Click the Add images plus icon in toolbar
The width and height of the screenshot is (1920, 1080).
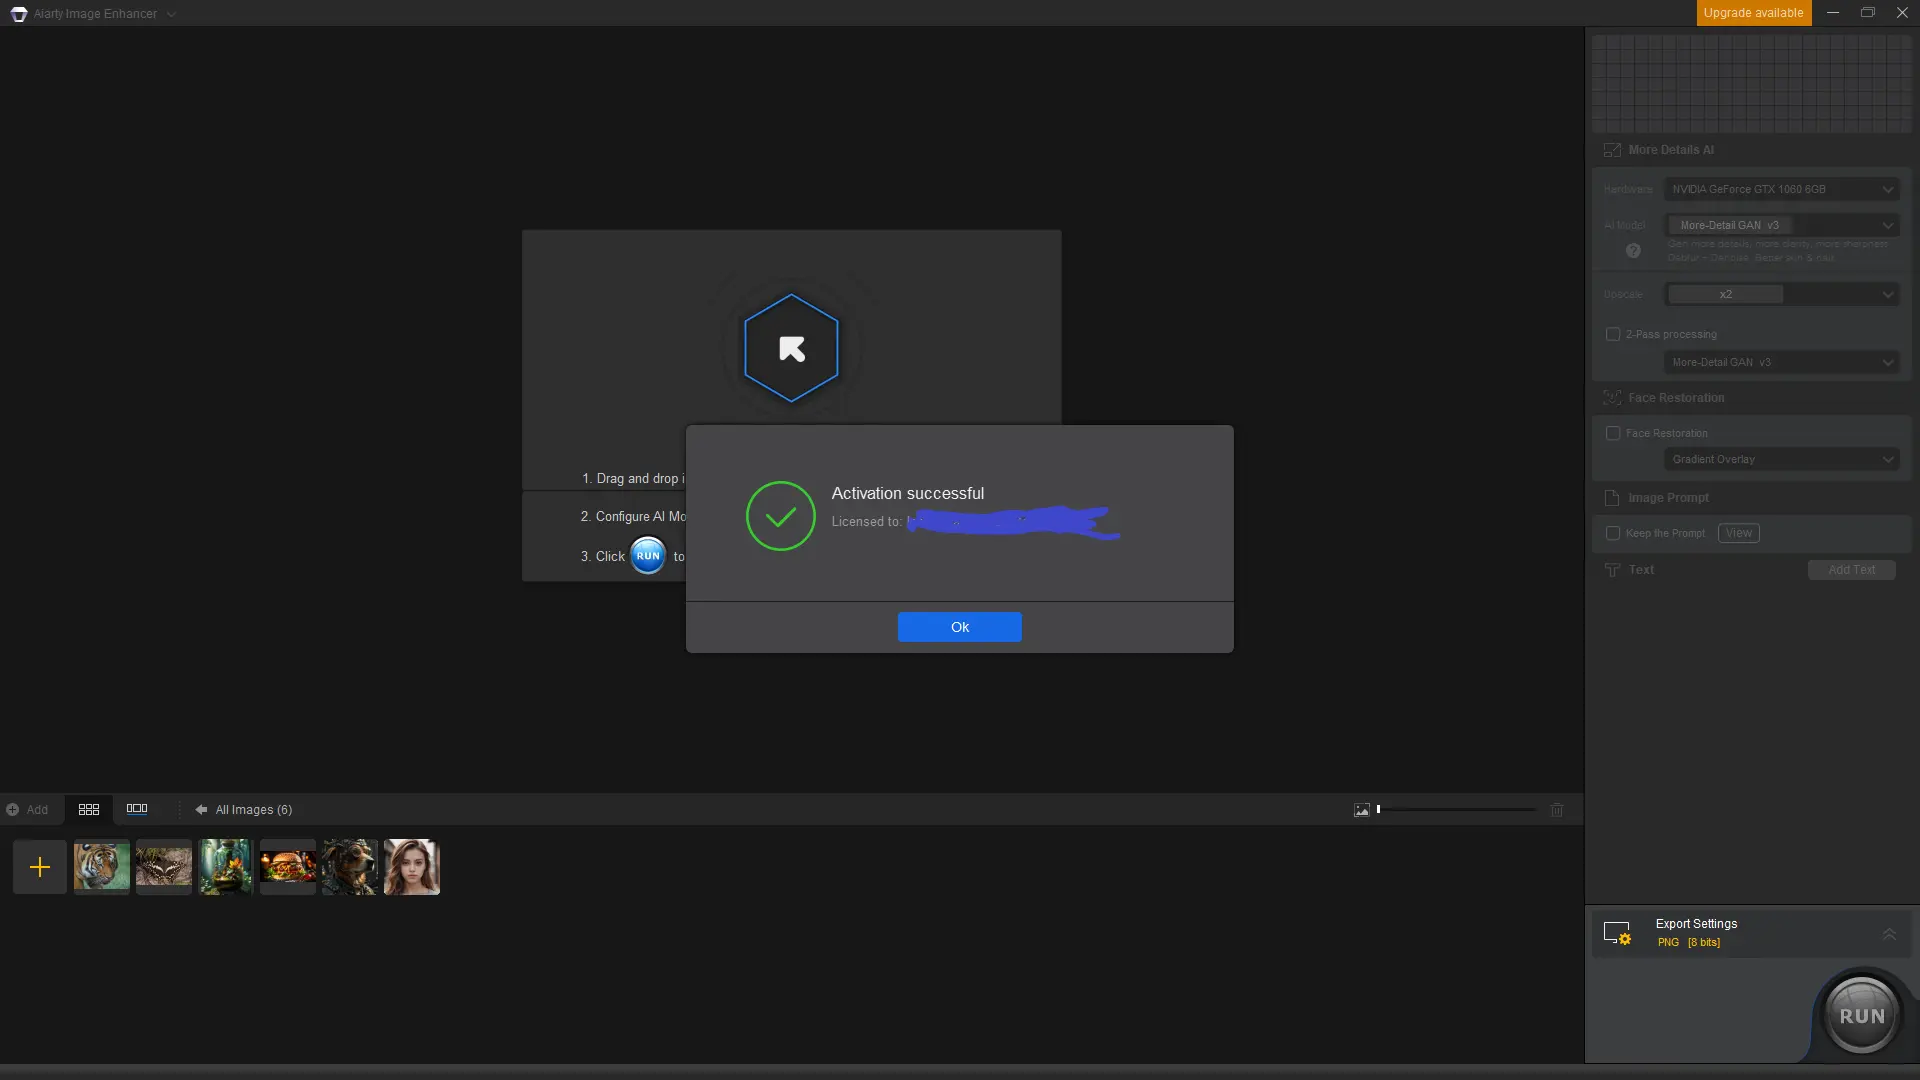tap(13, 810)
